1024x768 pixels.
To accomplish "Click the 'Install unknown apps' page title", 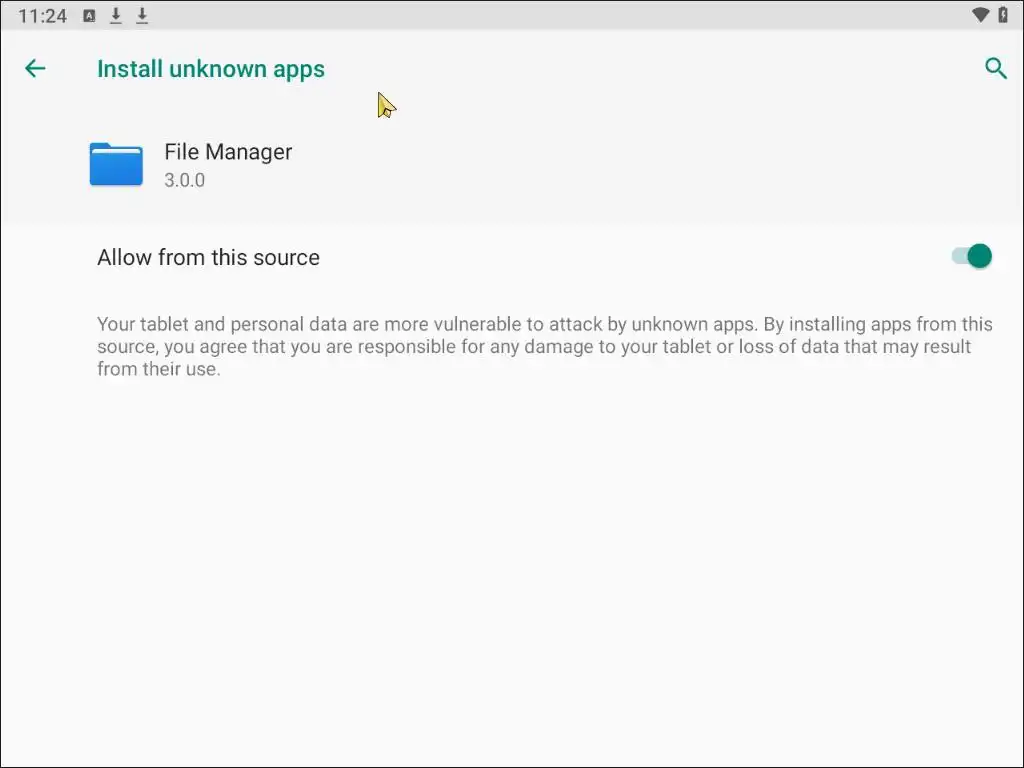I will (x=210, y=69).
